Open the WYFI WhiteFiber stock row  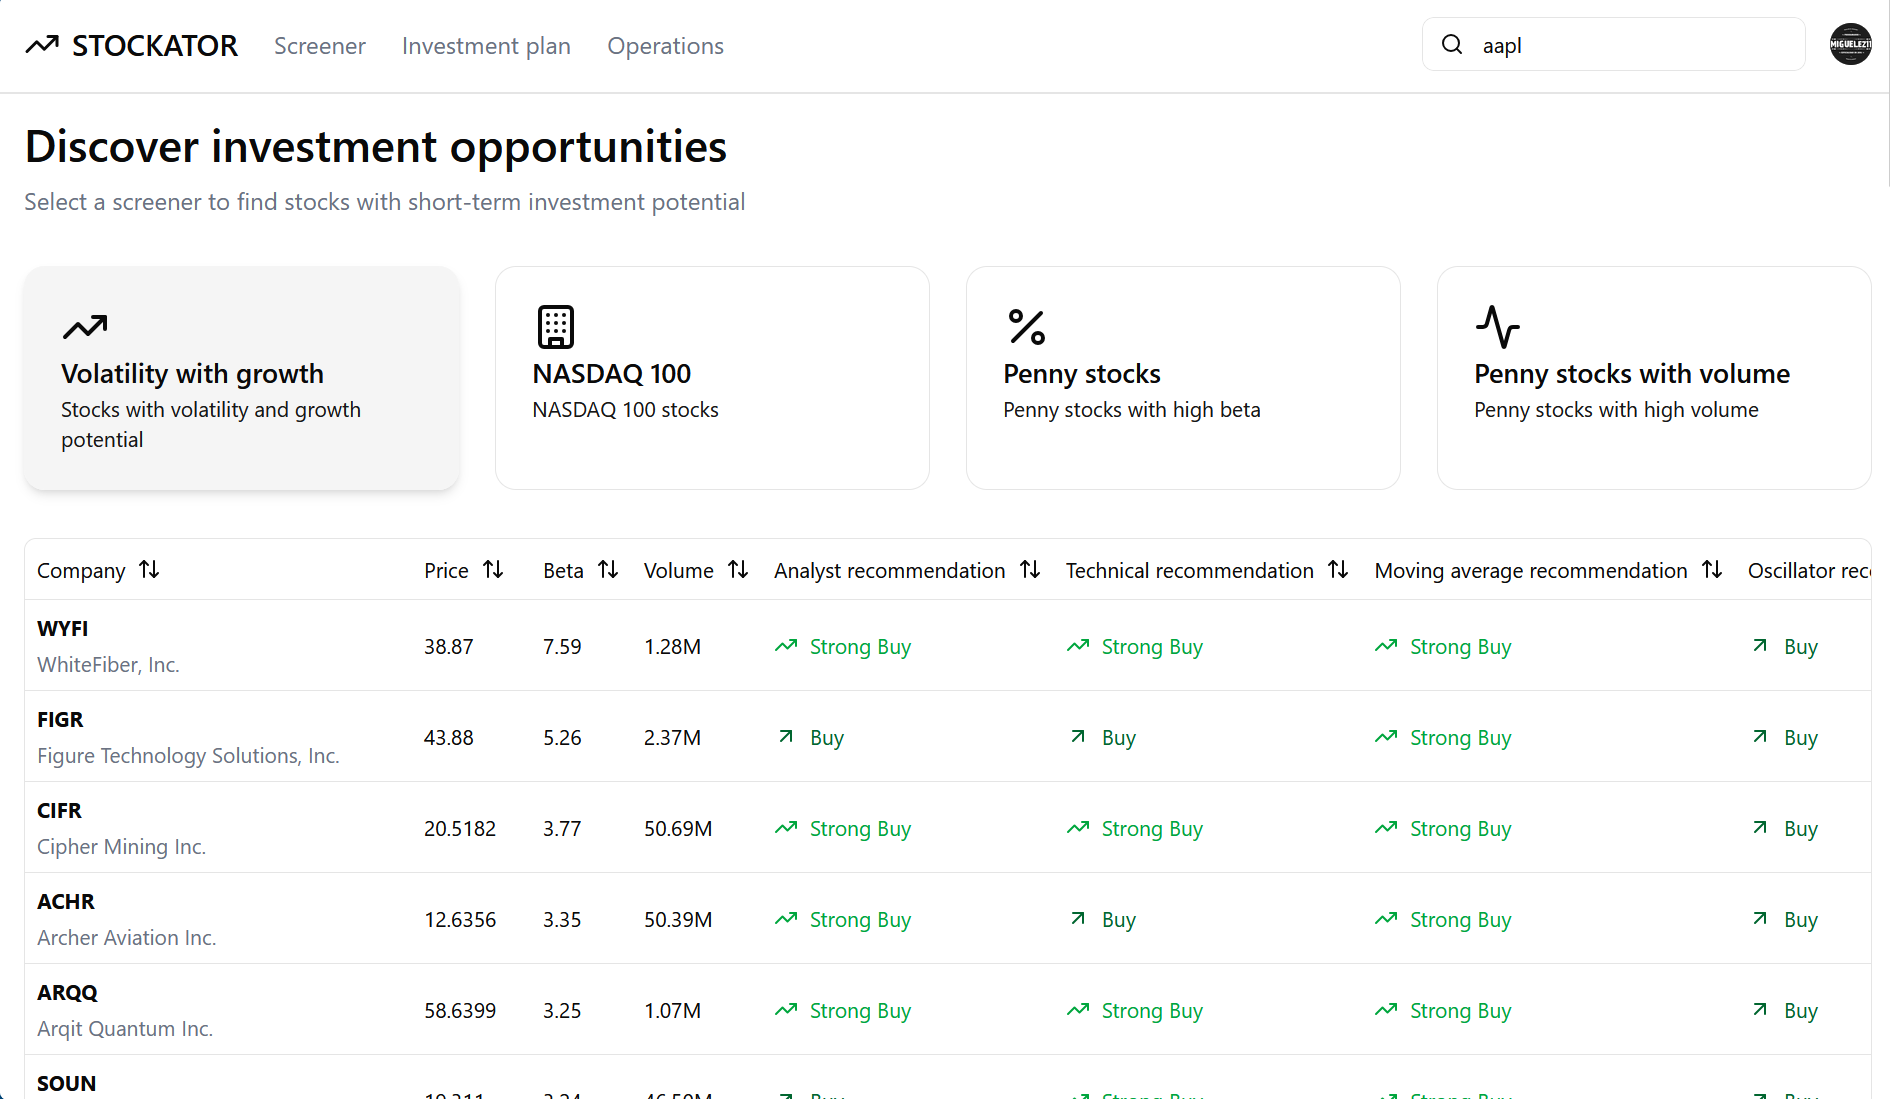[x=108, y=646]
